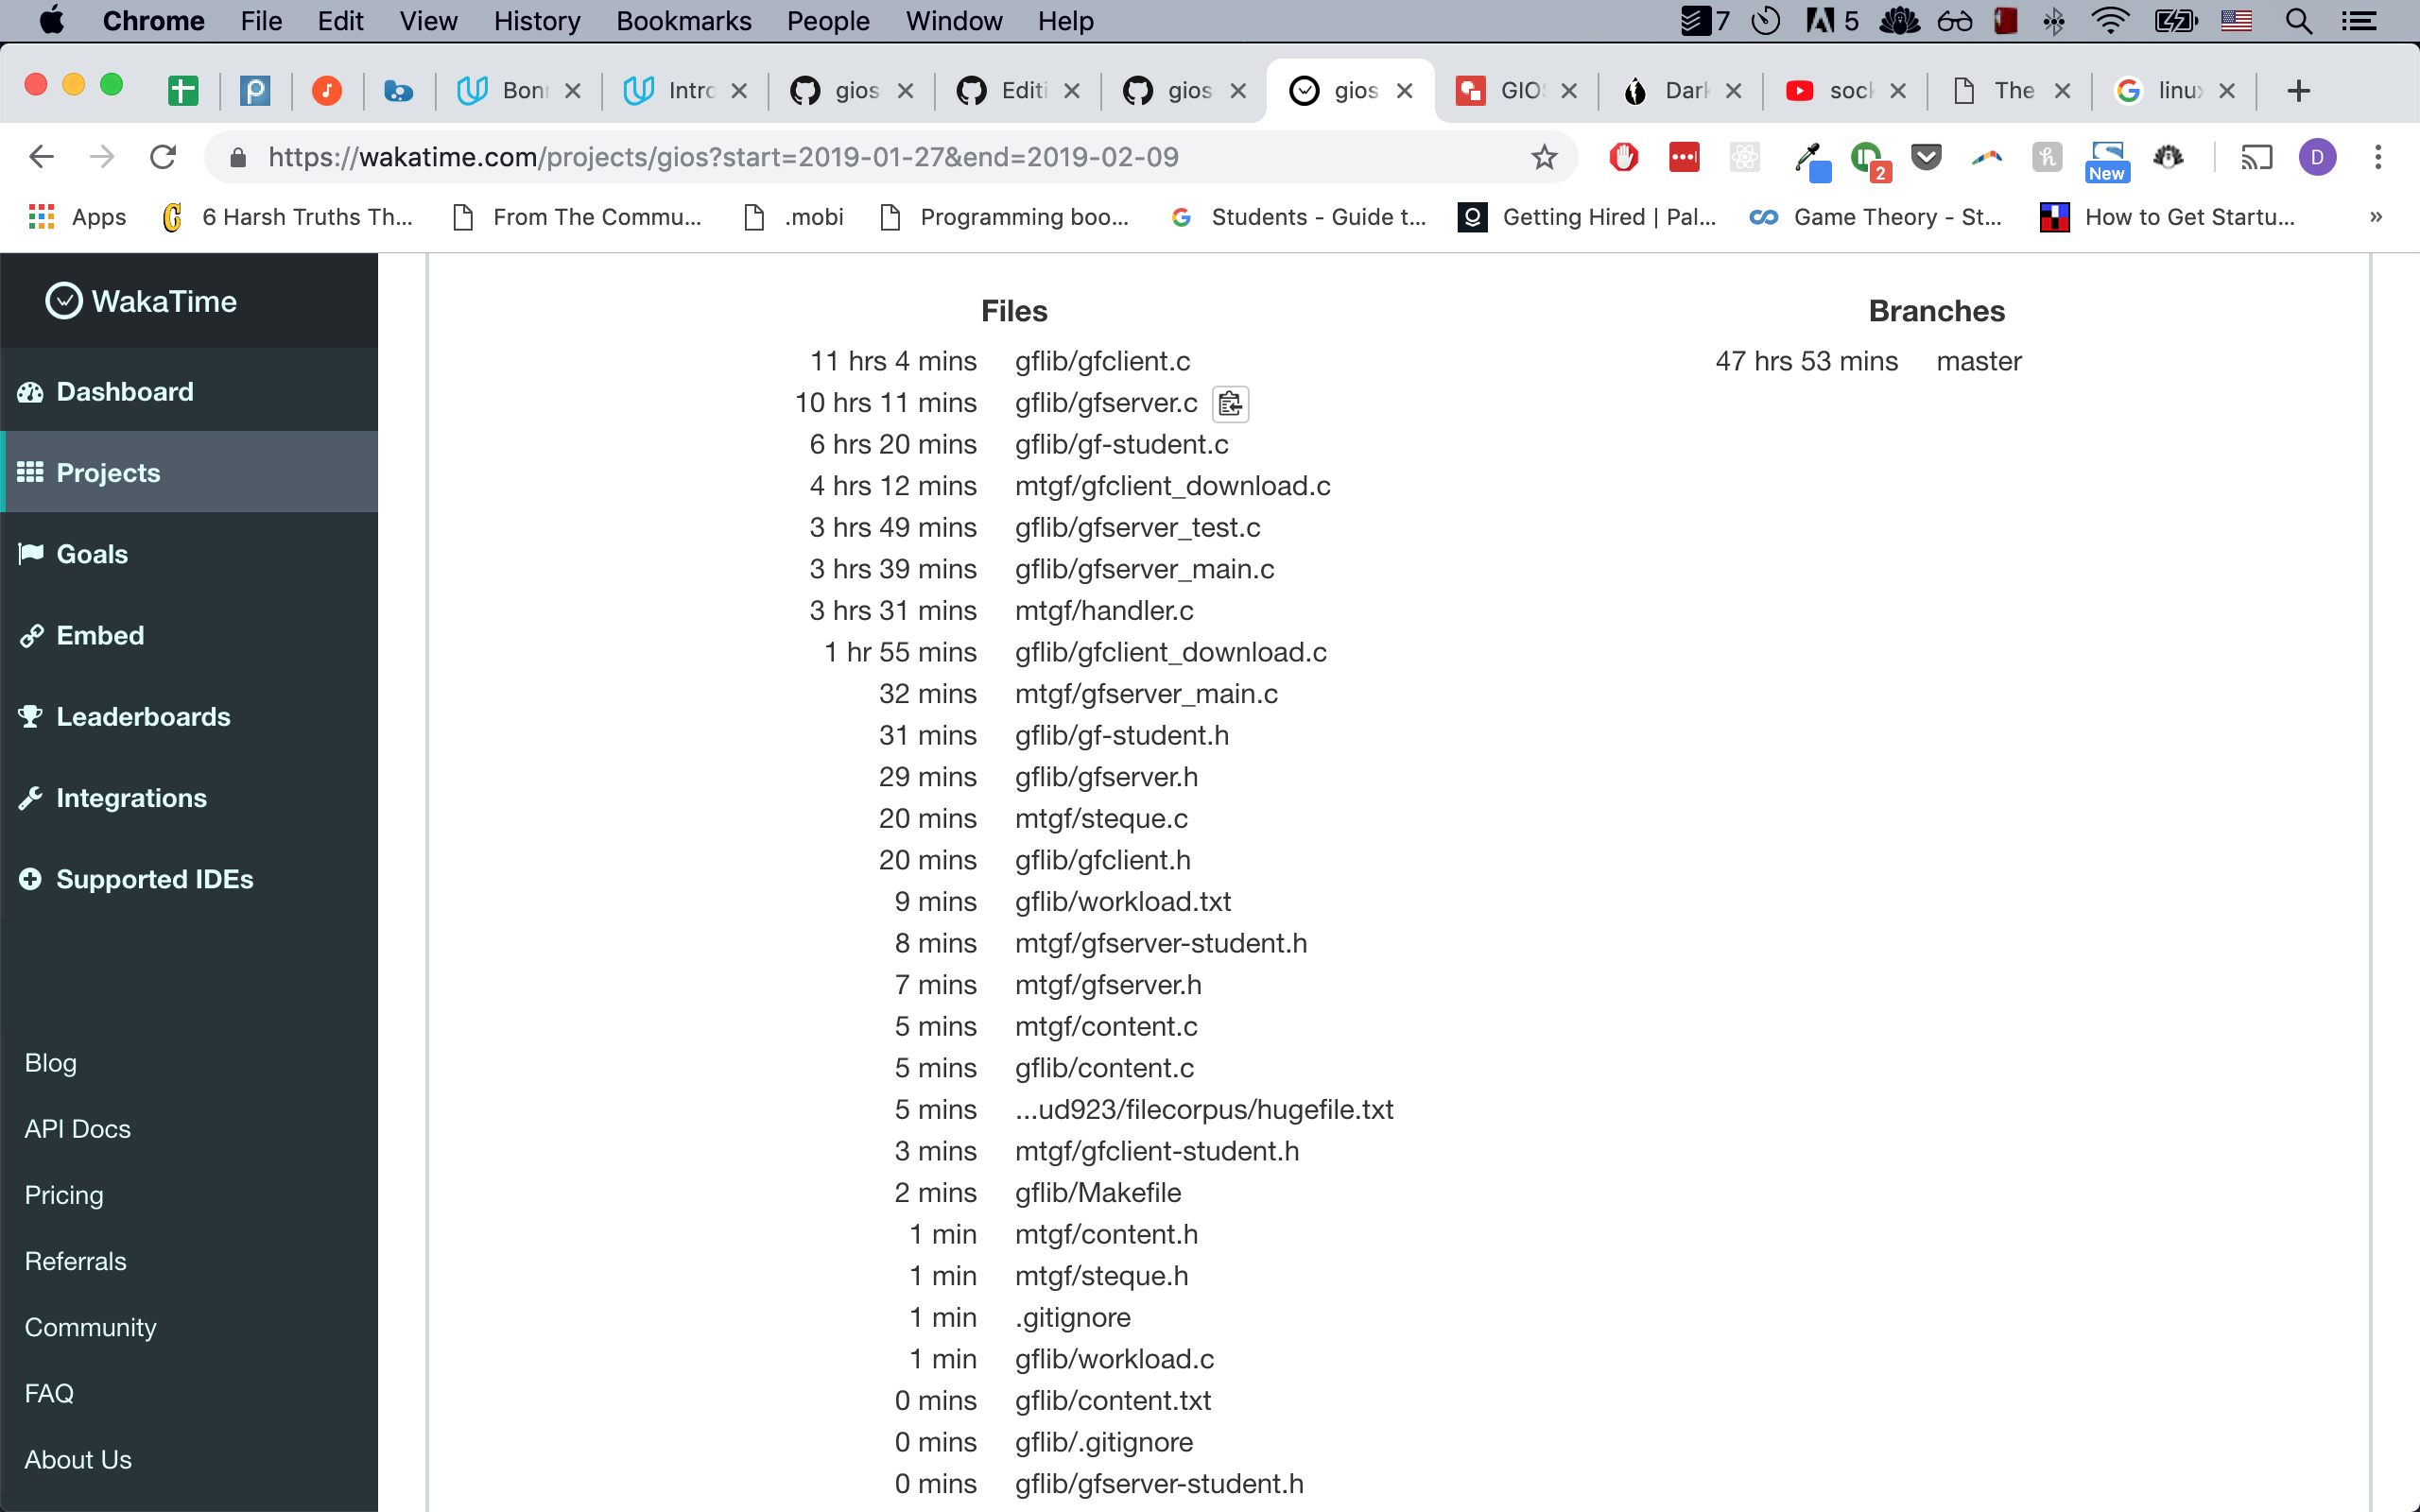Screen dimensions: 2420x1512
Task: Click the Wi-Fi icon in the menu bar
Action: (2110, 21)
